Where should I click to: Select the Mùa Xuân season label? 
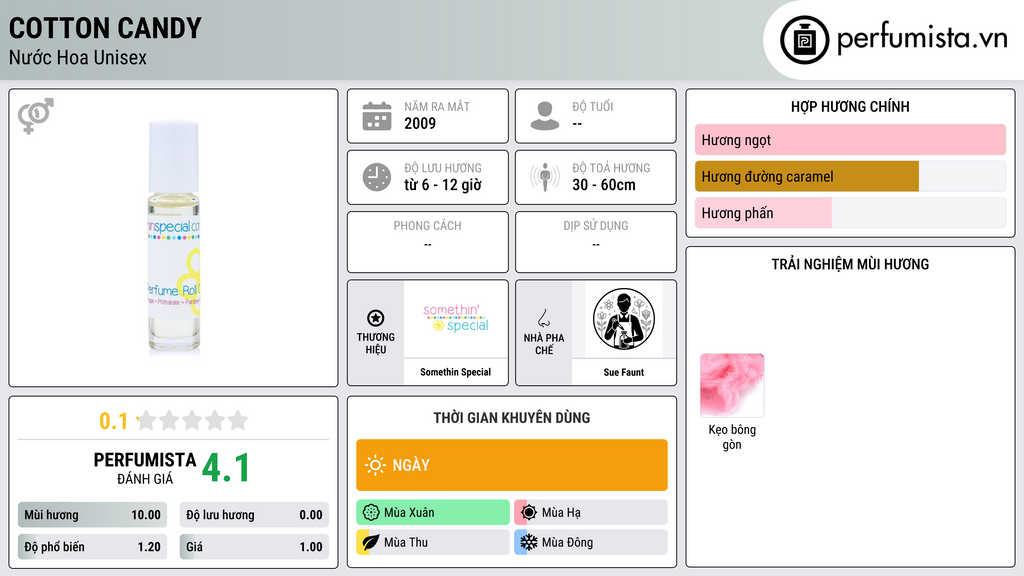(409, 513)
